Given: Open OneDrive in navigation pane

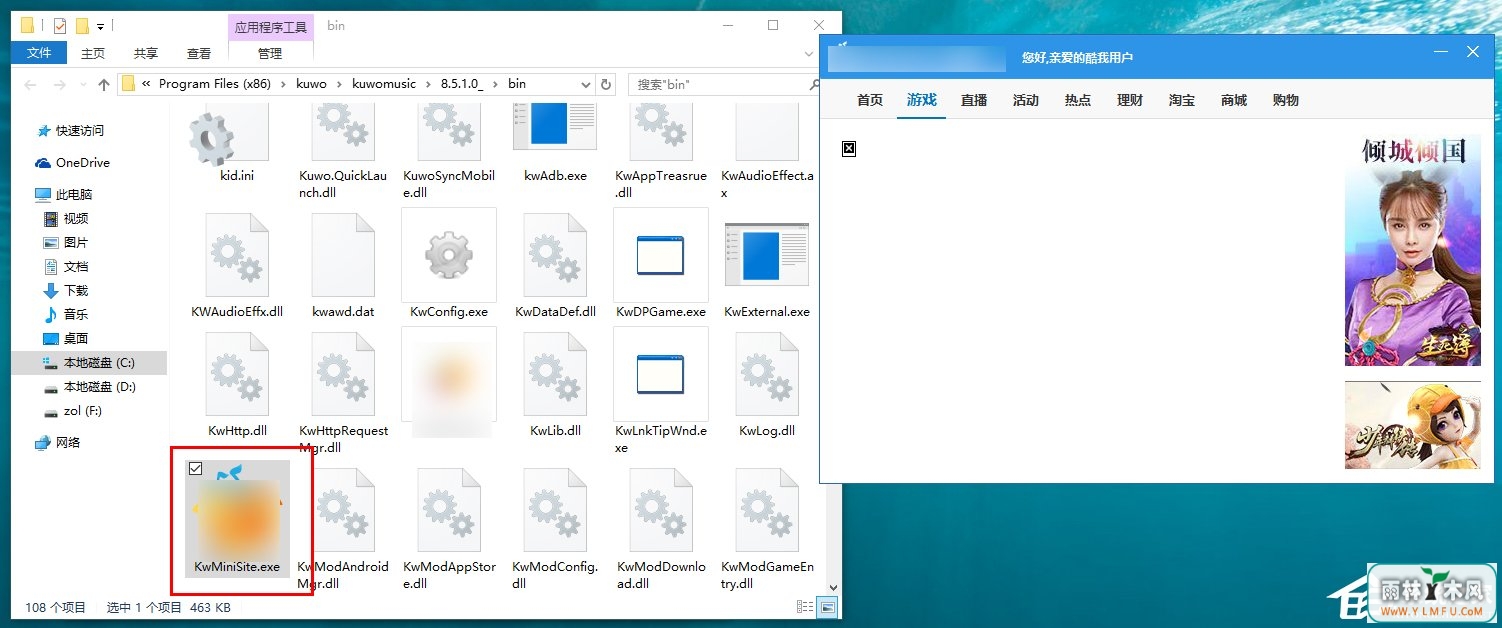Looking at the screenshot, I should point(83,163).
